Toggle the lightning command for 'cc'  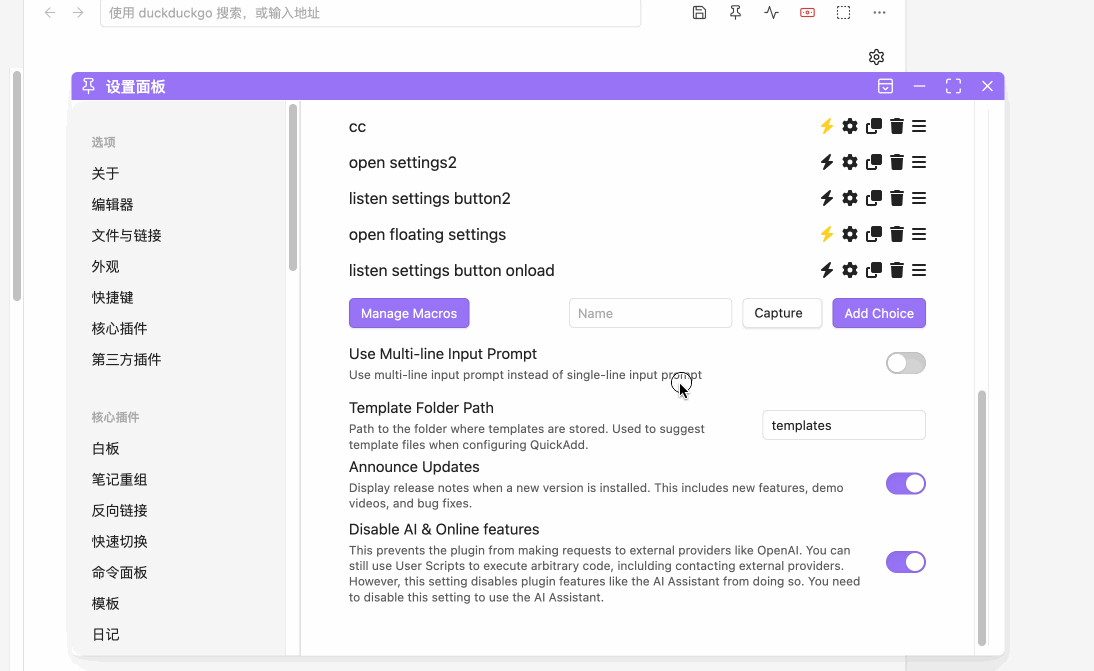coord(827,126)
